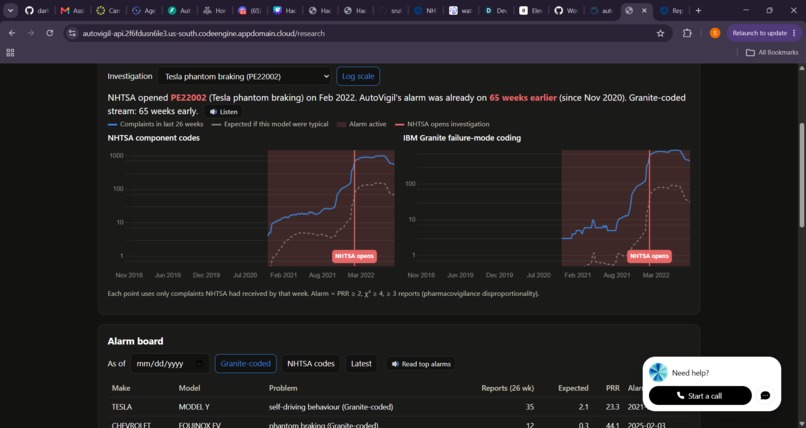Viewport: 806px width, 428px height.
Task: Reload the page with the refresh icon
Action: [49, 33]
